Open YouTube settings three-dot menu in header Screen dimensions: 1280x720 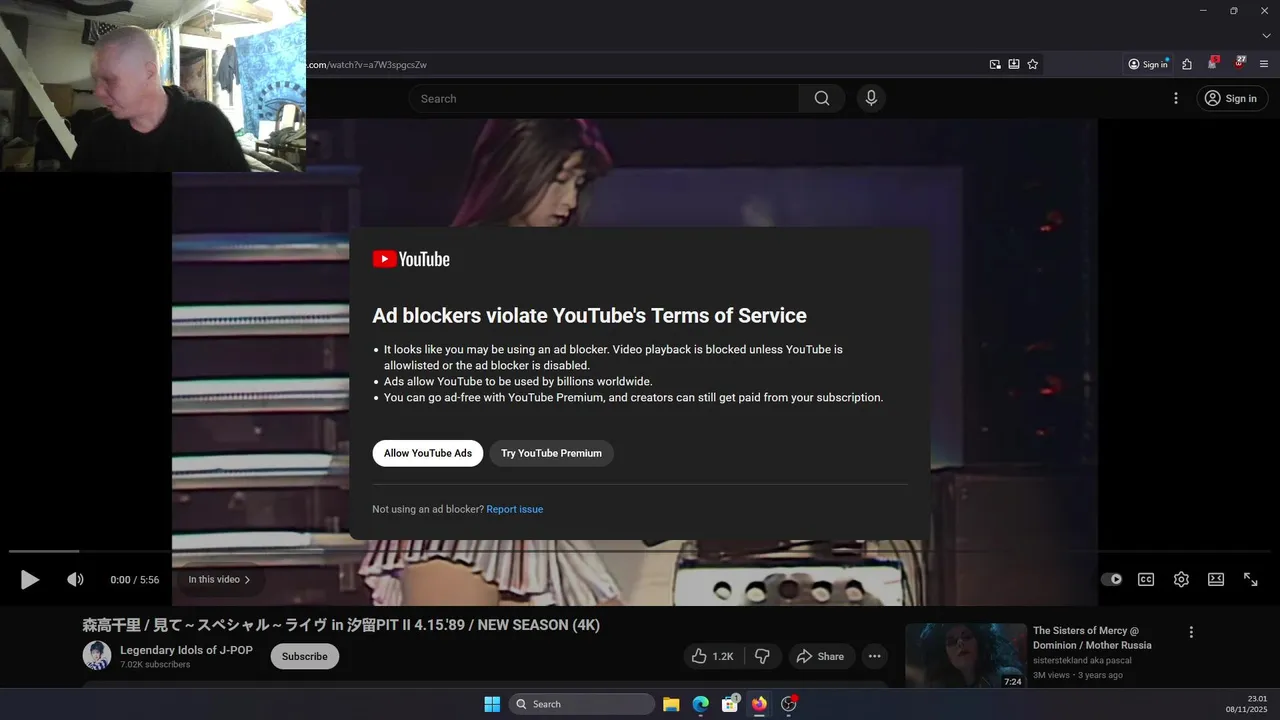tap(1176, 98)
